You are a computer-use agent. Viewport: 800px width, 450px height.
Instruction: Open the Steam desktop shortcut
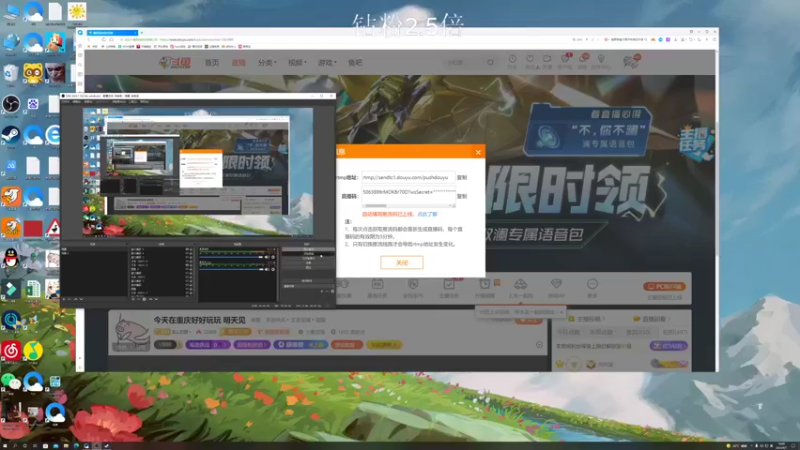click(11, 135)
